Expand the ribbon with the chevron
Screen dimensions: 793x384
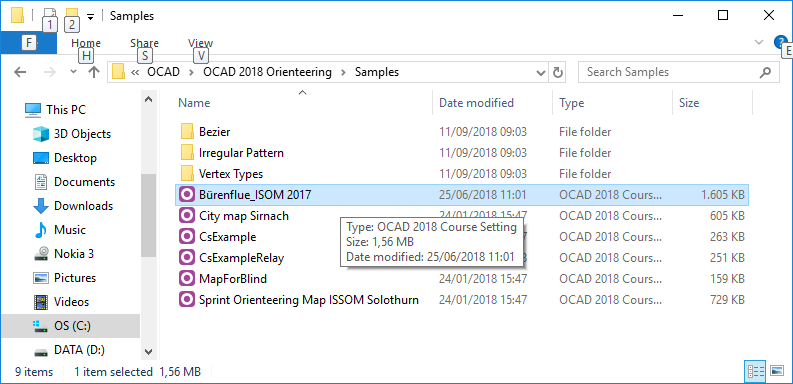759,42
